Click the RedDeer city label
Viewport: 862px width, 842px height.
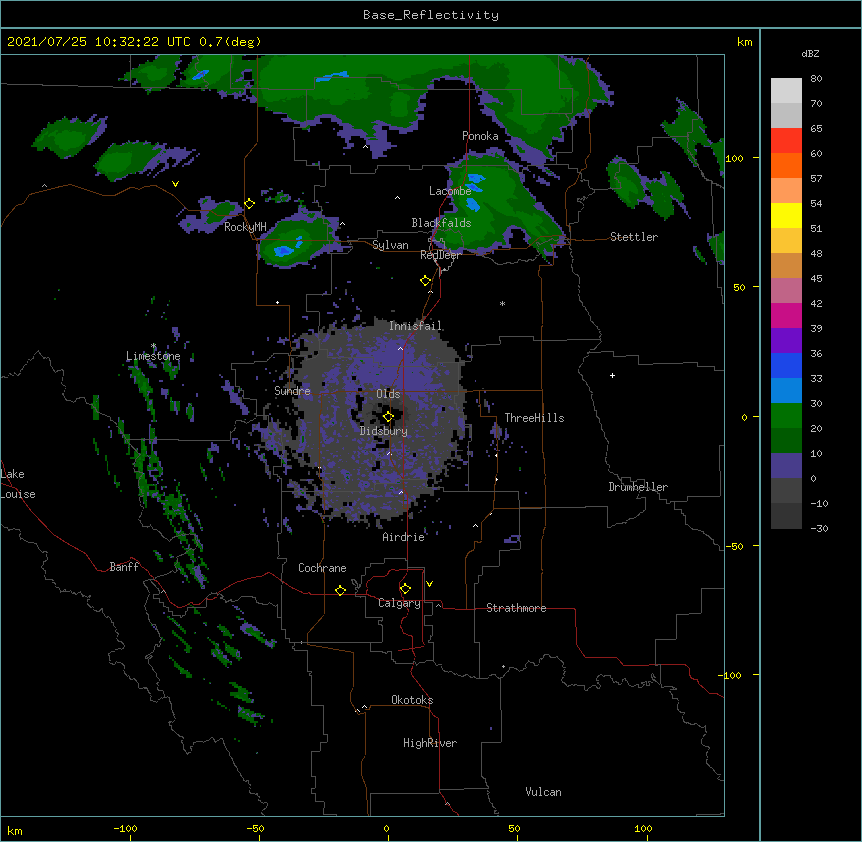[x=440, y=255]
